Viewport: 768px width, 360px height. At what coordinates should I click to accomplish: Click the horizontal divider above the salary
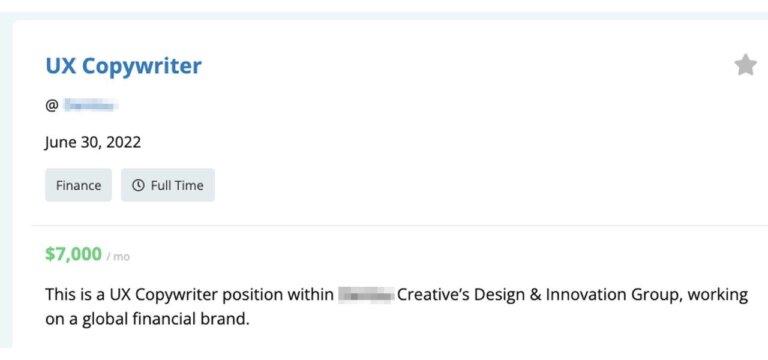coord(400,225)
